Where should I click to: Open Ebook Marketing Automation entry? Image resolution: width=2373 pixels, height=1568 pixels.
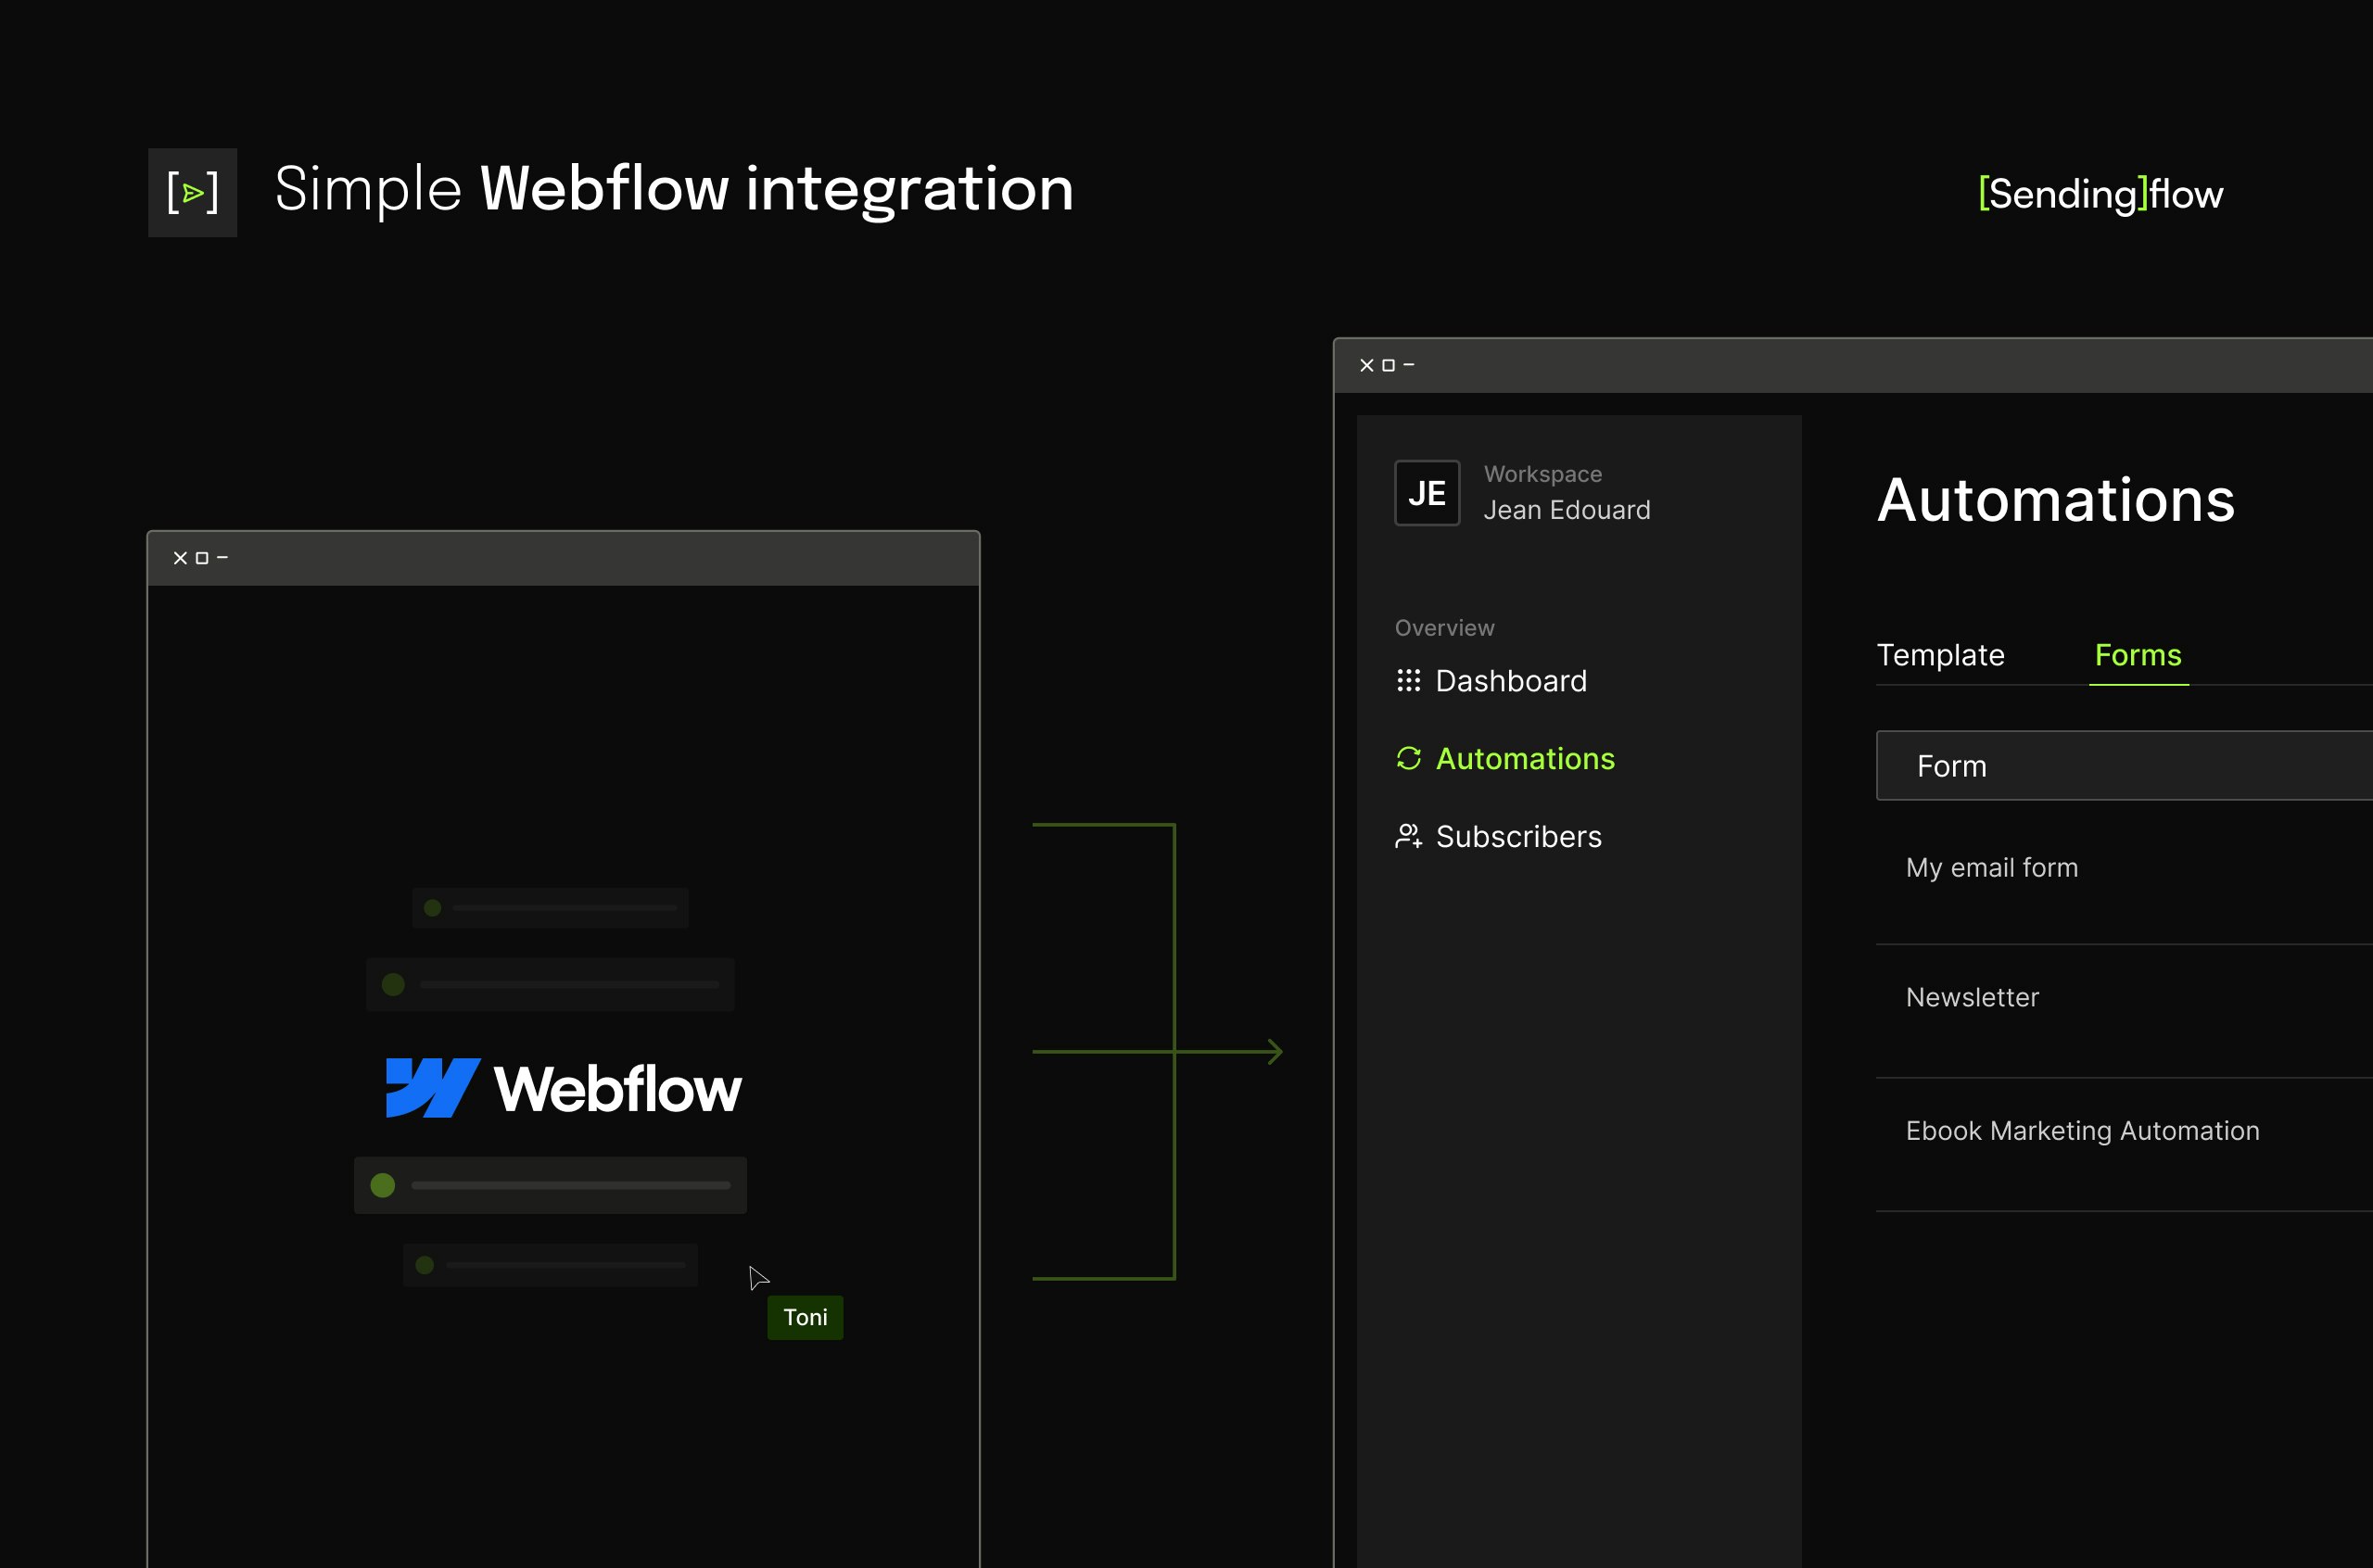coord(2082,1130)
